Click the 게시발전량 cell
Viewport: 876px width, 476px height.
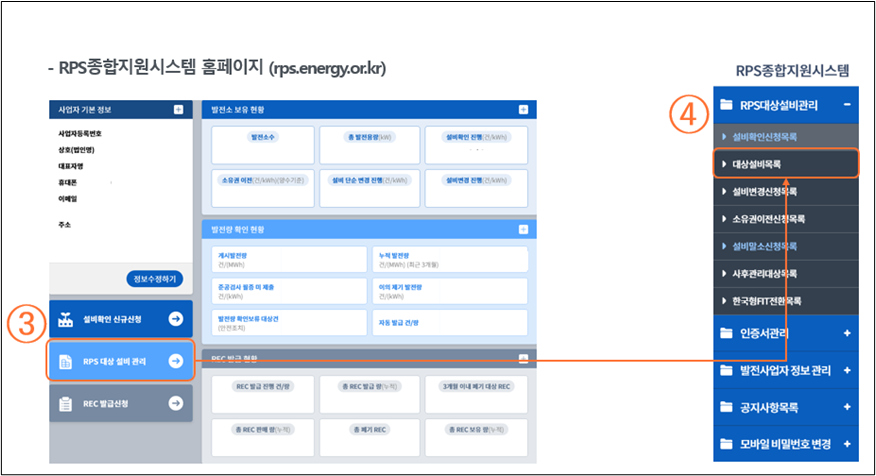(289, 259)
